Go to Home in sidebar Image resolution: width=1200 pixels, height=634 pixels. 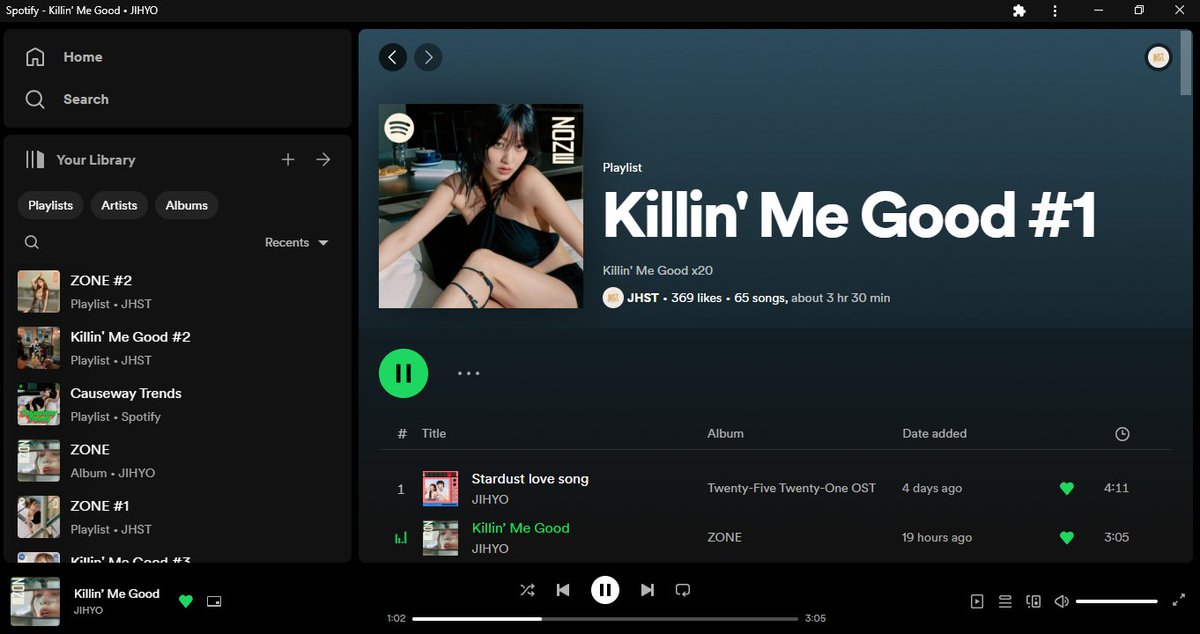click(x=64, y=57)
